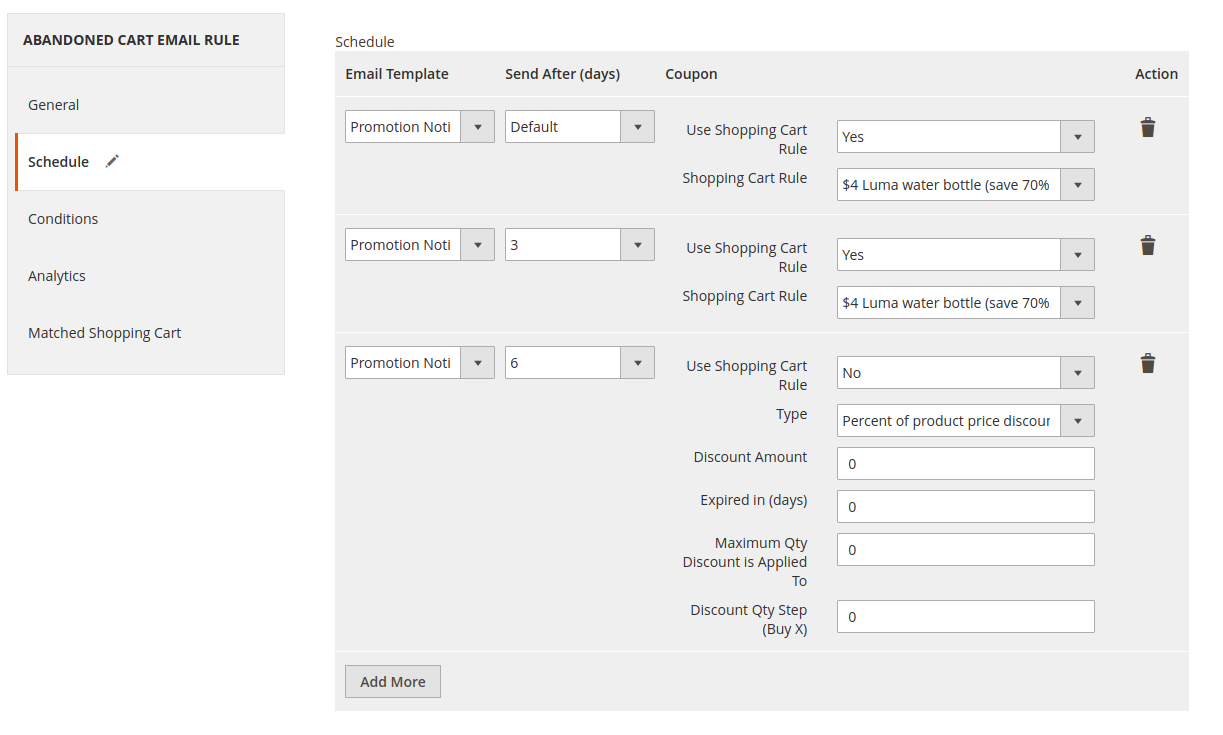The width and height of the screenshot is (1223, 735).
Task: Open Send After dropdown showing Default
Action: (579, 127)
